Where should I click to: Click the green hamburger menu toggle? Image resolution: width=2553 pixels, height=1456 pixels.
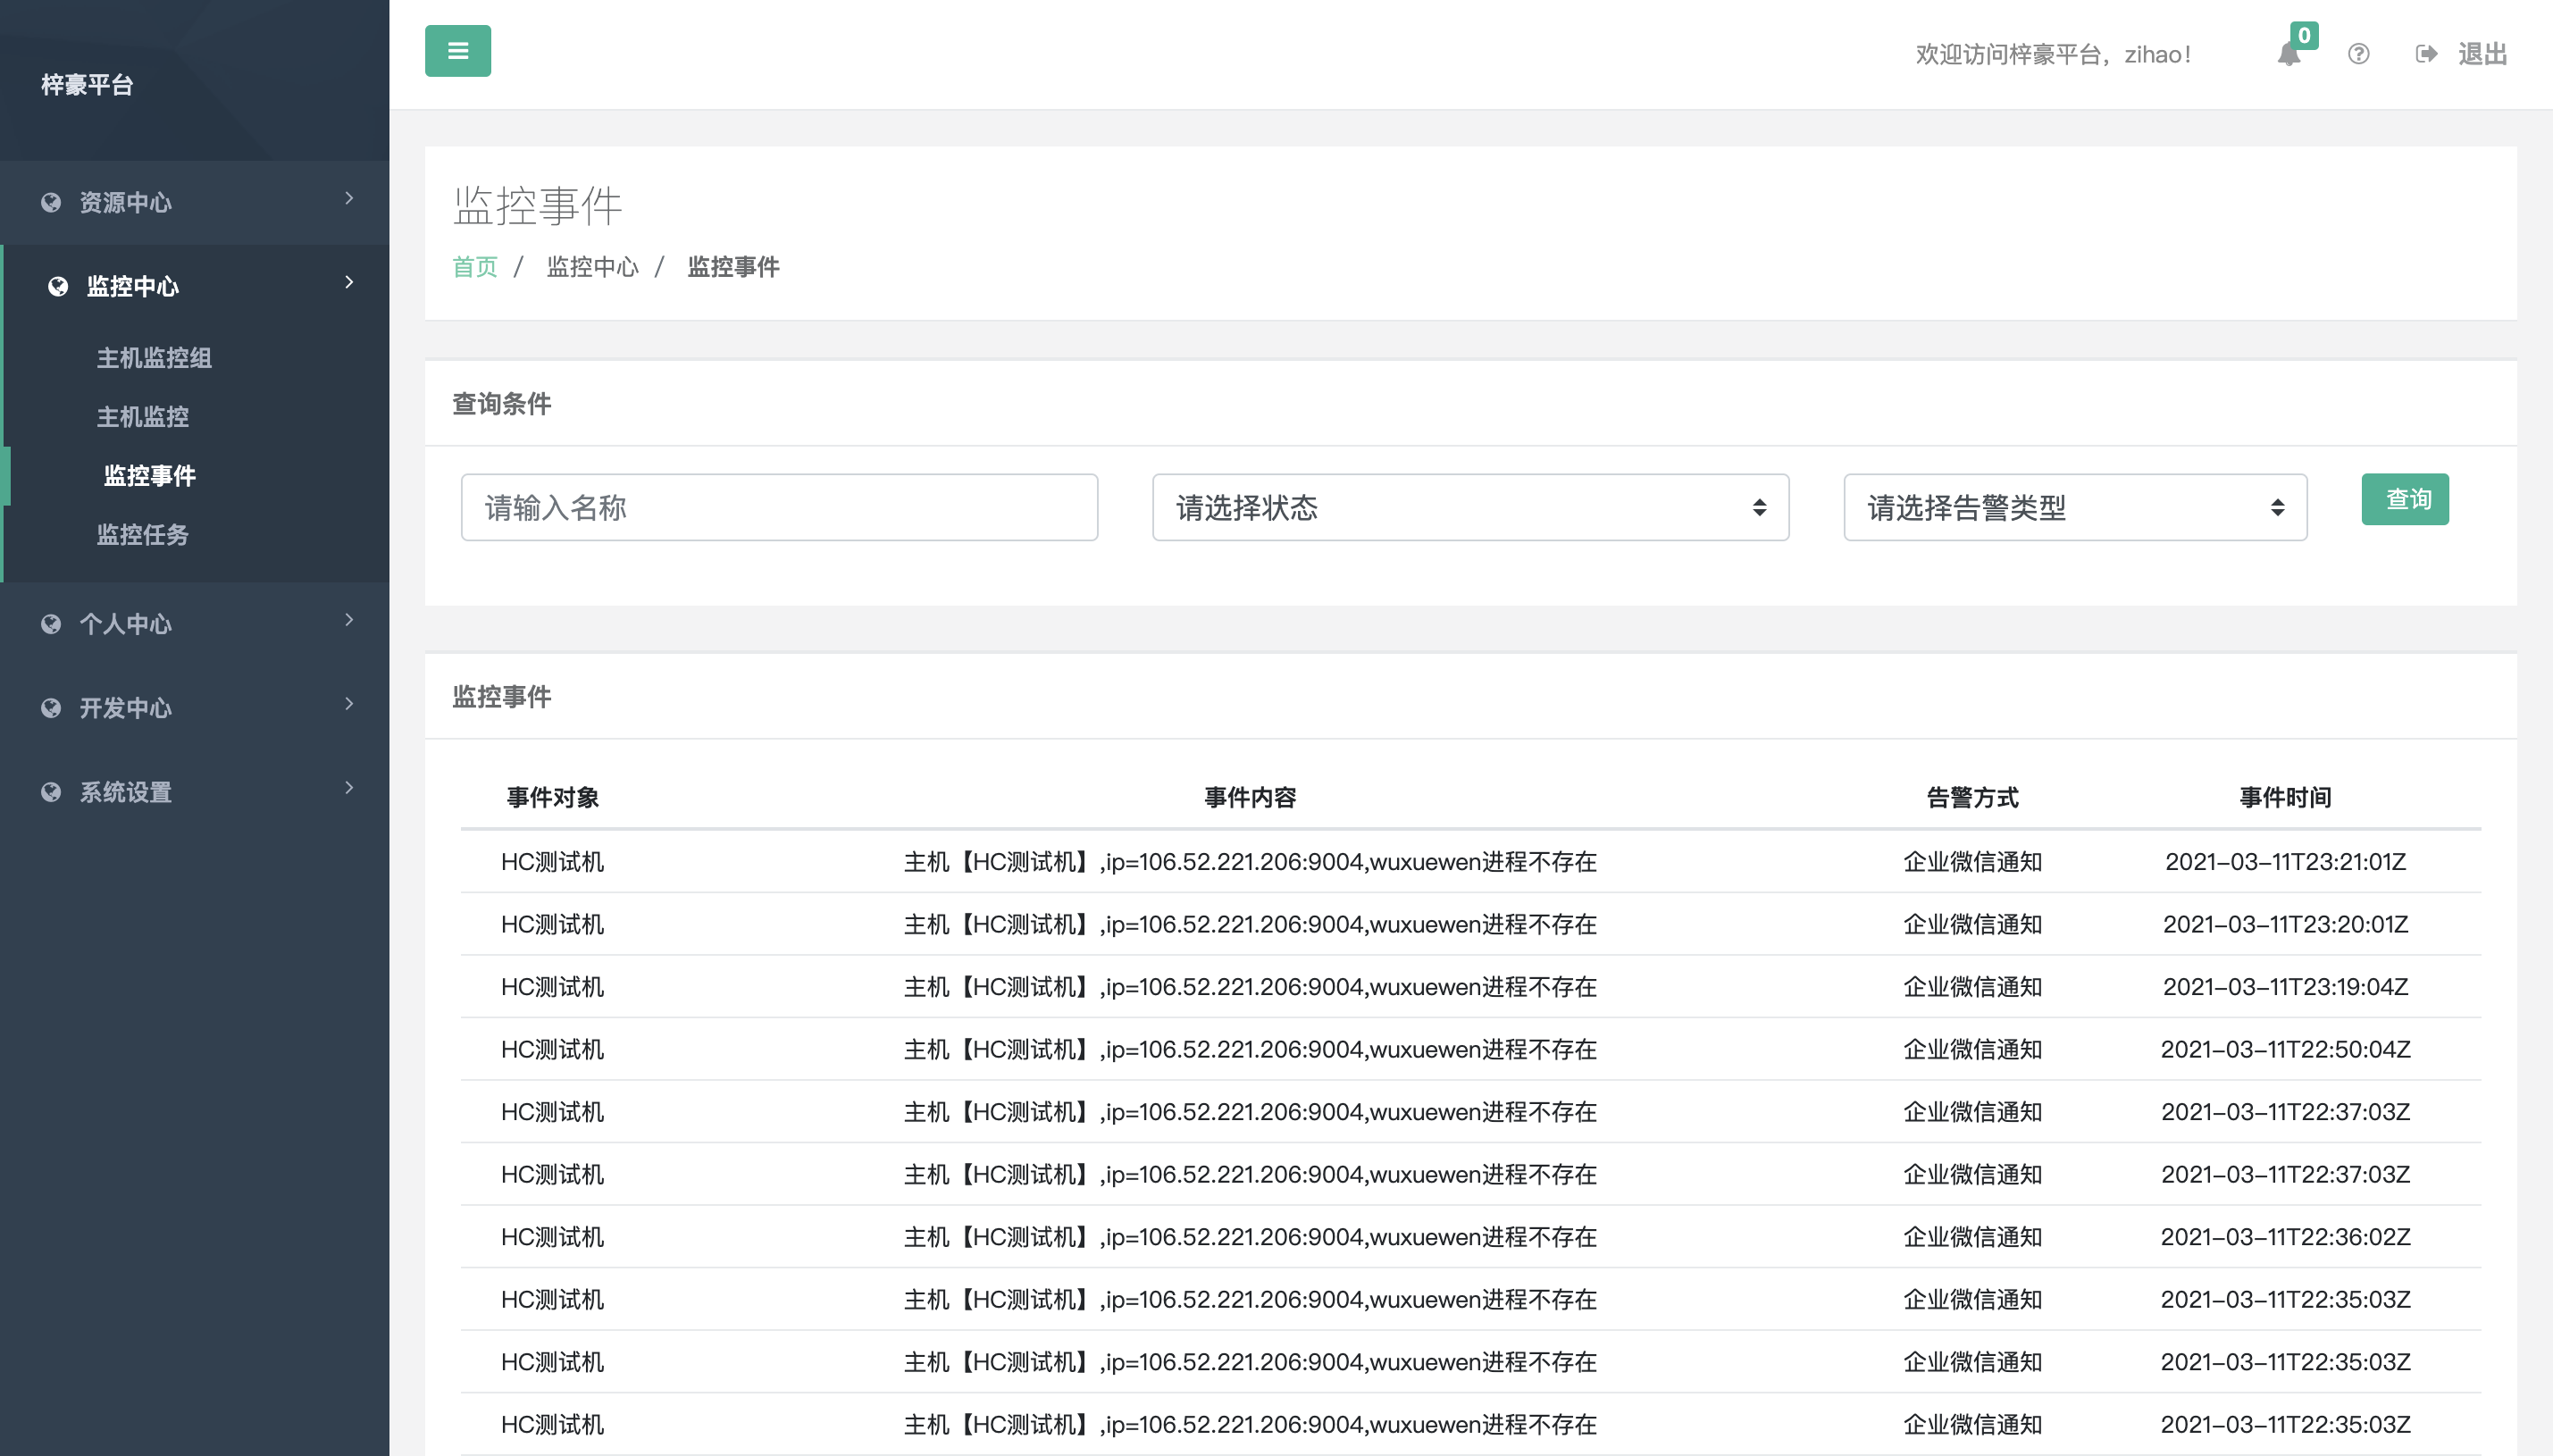pos(457,51)
